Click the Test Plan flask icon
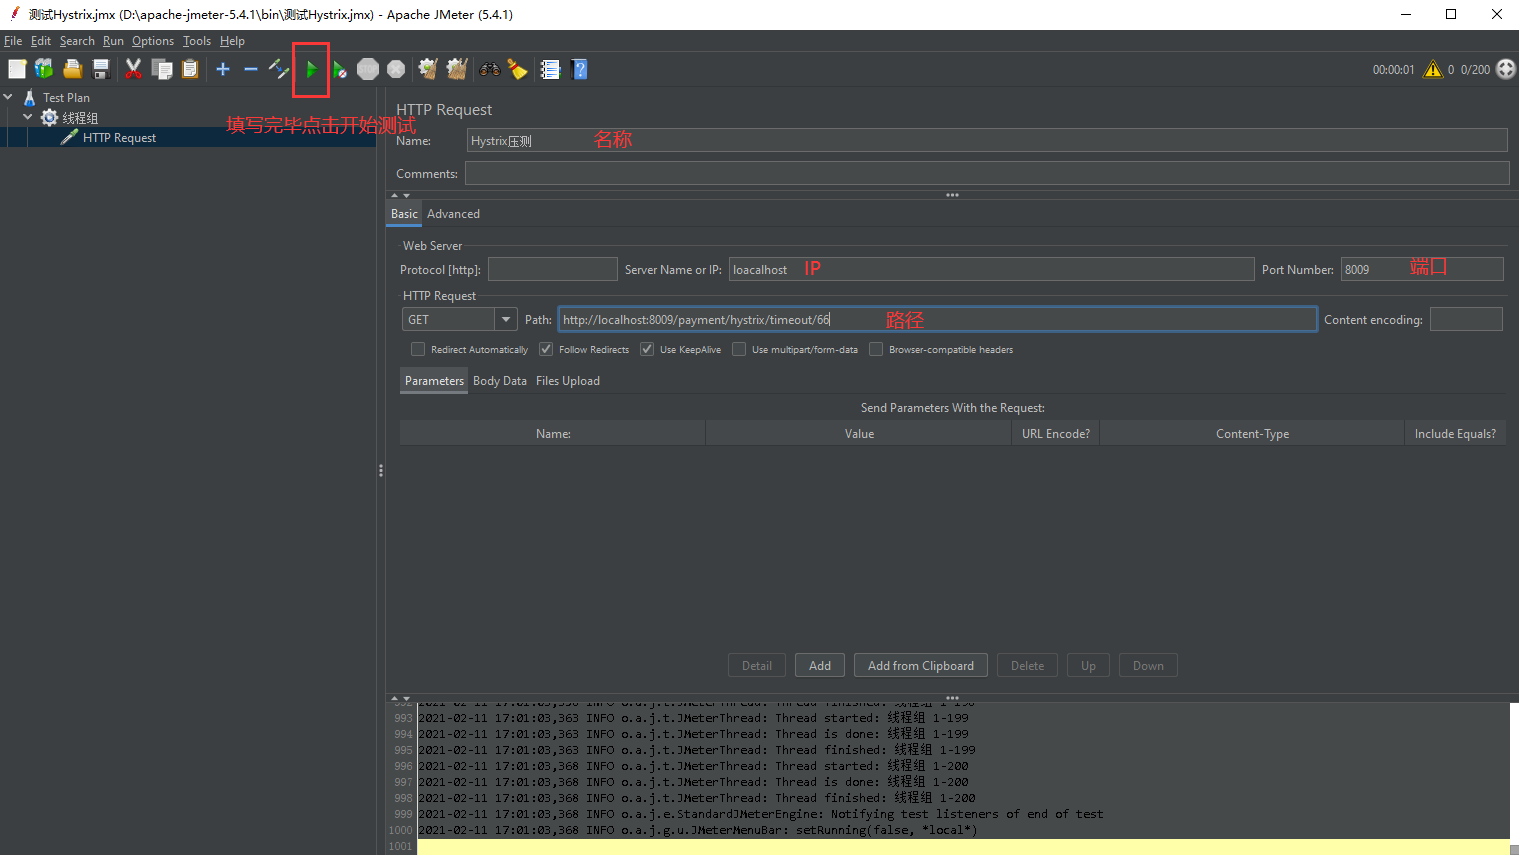Viewport: 1519px width, 855px height. point(29,97)
